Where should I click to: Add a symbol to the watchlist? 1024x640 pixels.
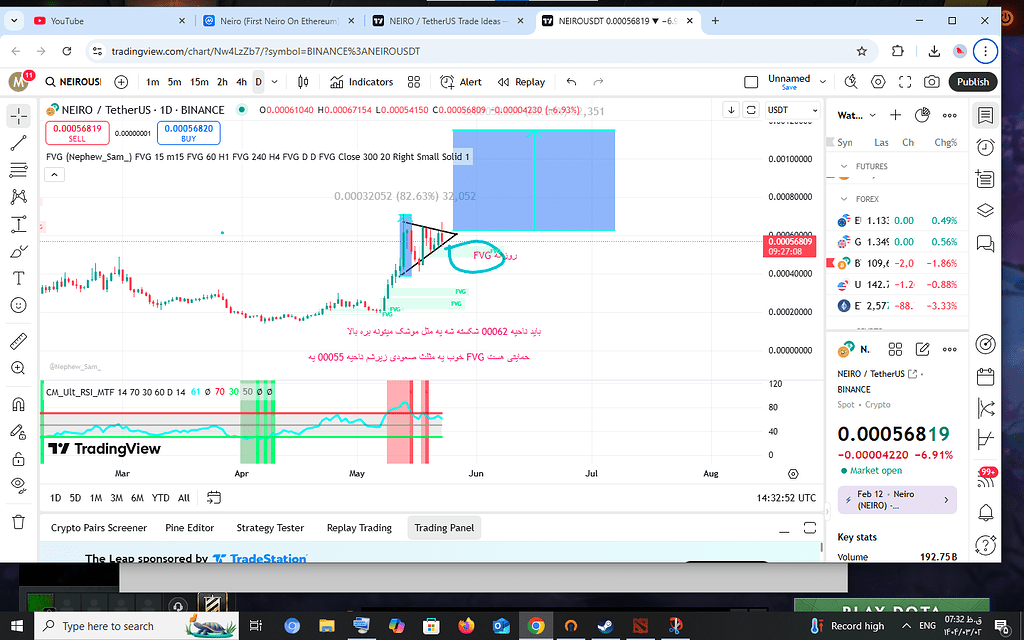(x=895, y=115)
